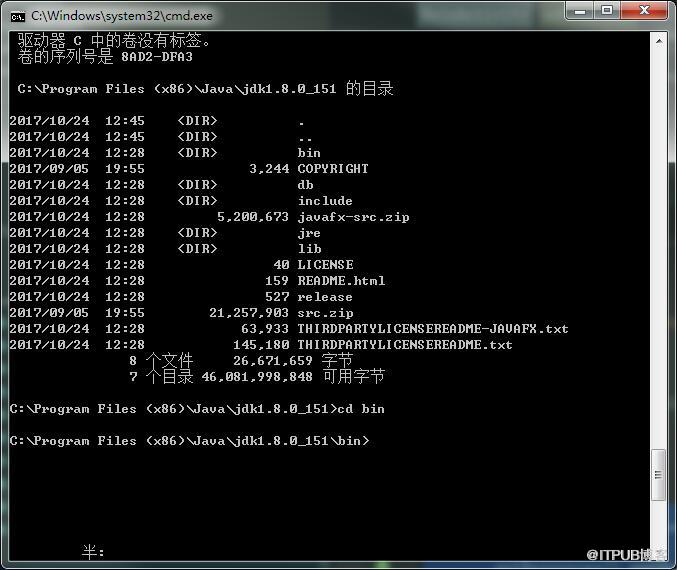This screenshot has height=570, width=677.
Task: Click the 'lib' directory entry
Action: [x=310, y=249]
